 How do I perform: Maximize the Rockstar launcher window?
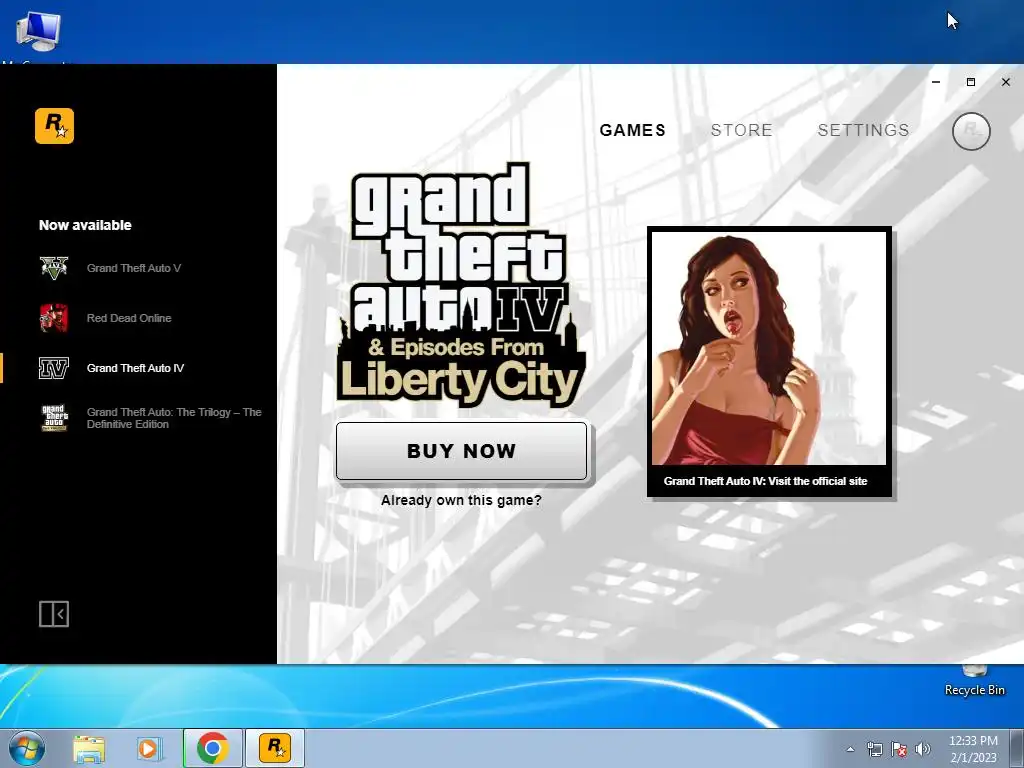tap(970, 82)
